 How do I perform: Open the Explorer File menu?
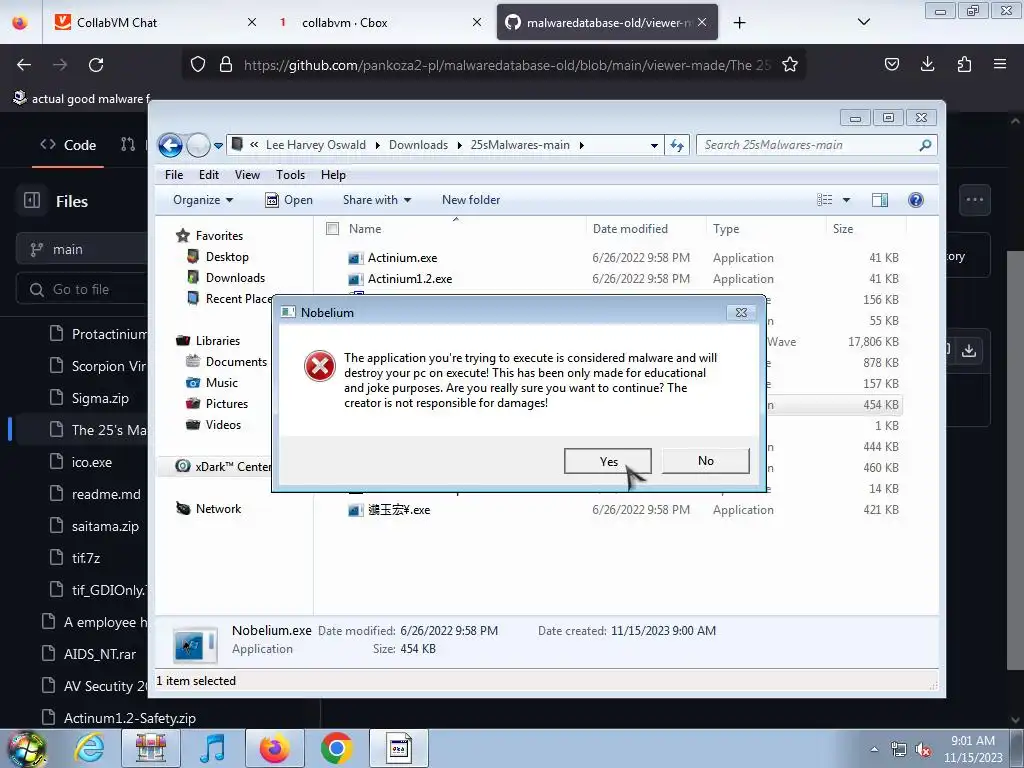[174, 175]
